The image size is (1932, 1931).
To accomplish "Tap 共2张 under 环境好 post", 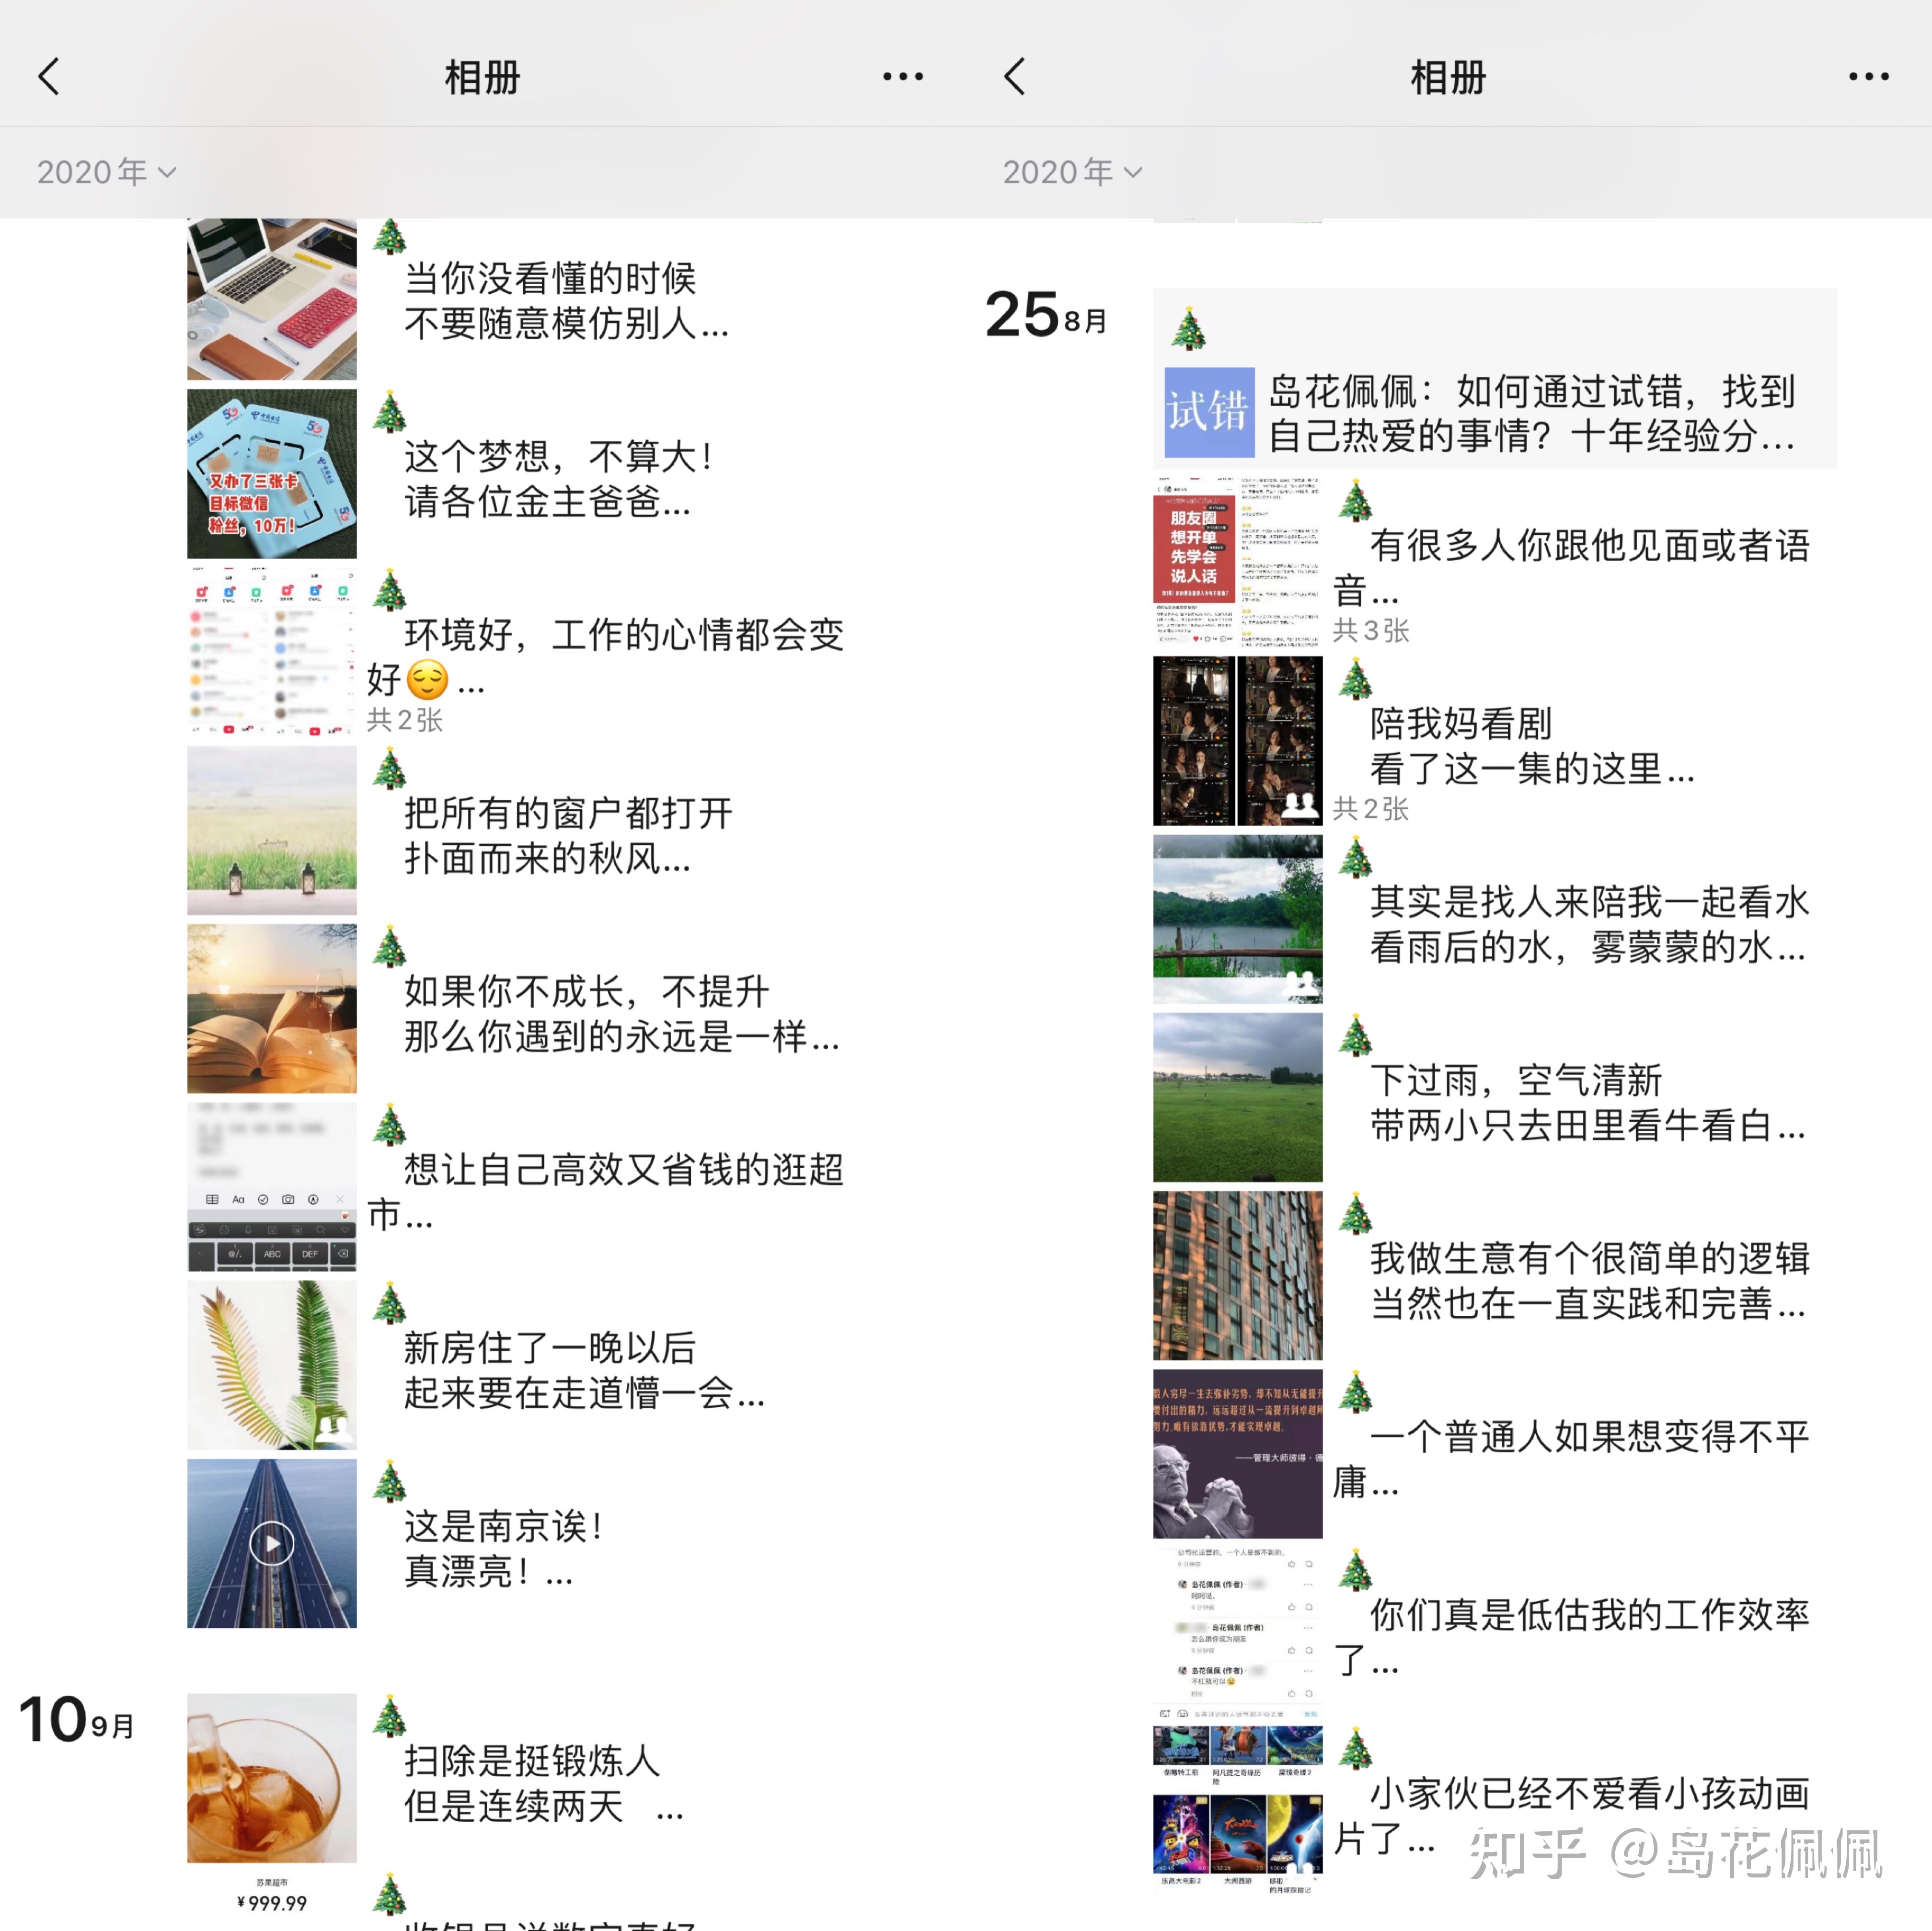I will click(x=405, y=720).
